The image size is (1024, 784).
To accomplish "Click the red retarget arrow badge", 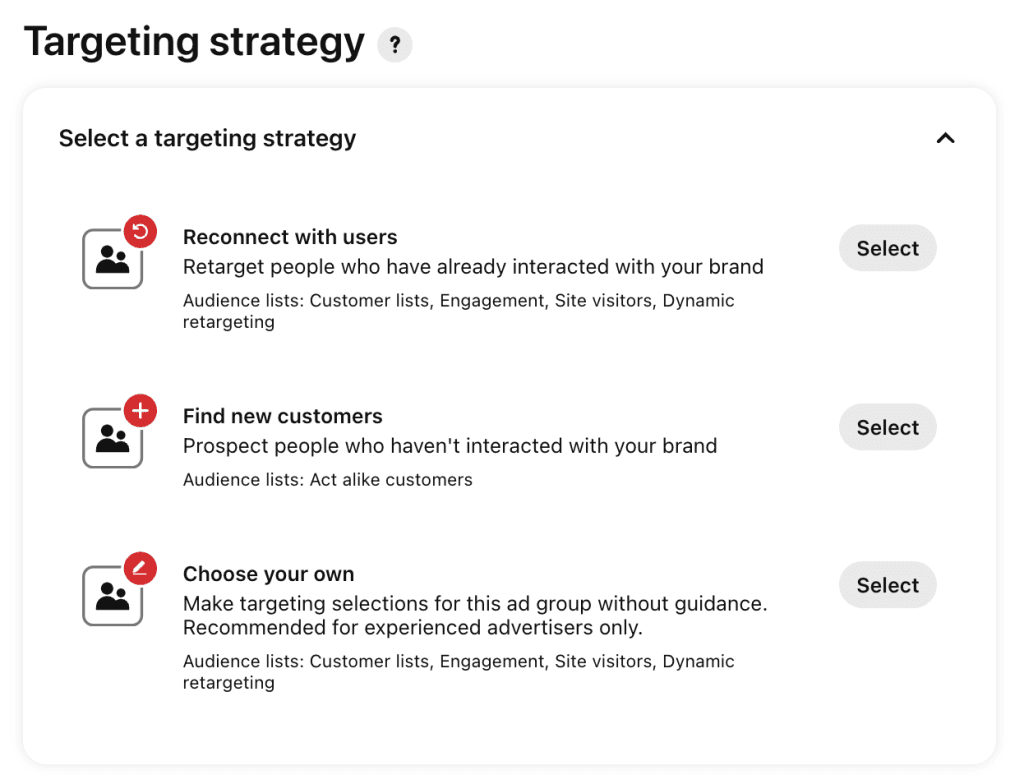I will click(x=140, y=232).
